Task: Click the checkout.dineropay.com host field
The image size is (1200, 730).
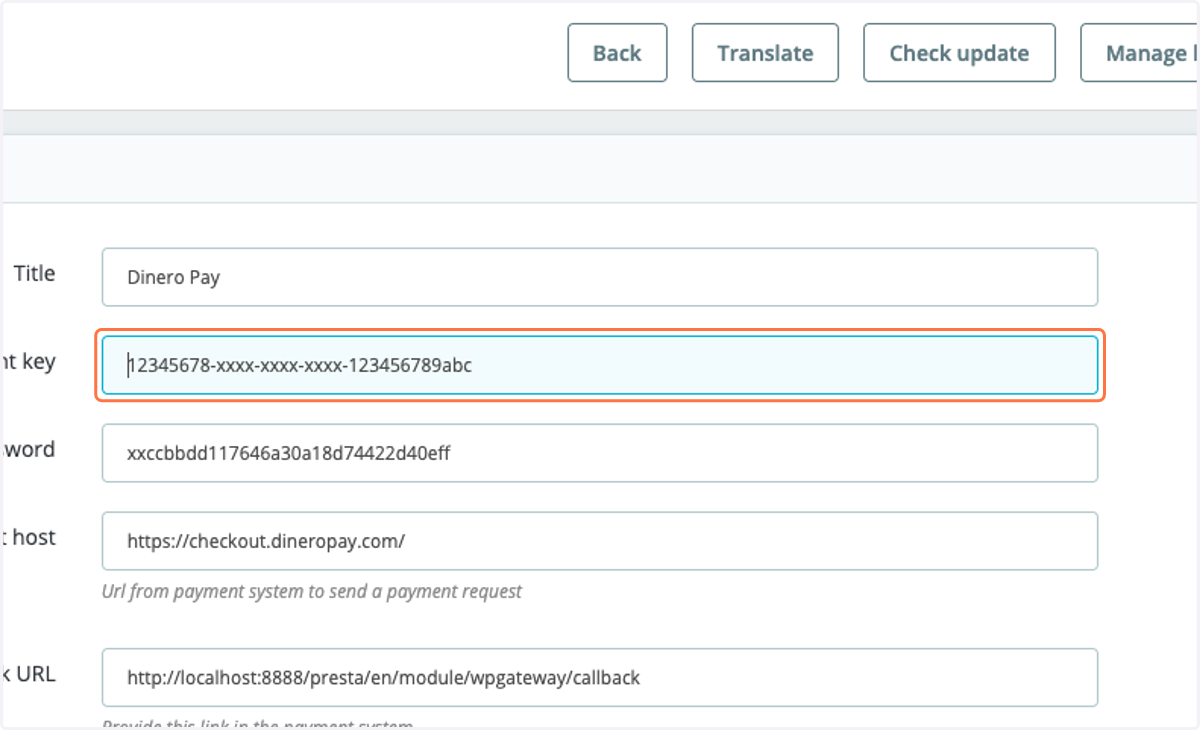Action: click(x=600, y=541)
